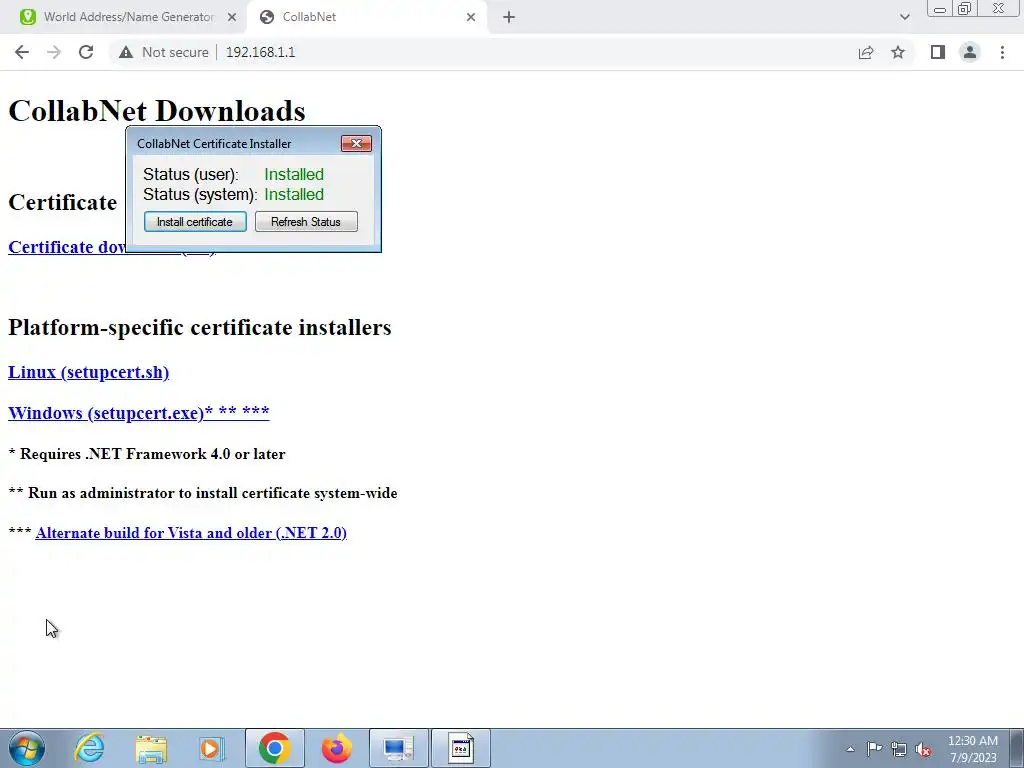Click the muted volume speaker icon

click(x=923, y=749)
